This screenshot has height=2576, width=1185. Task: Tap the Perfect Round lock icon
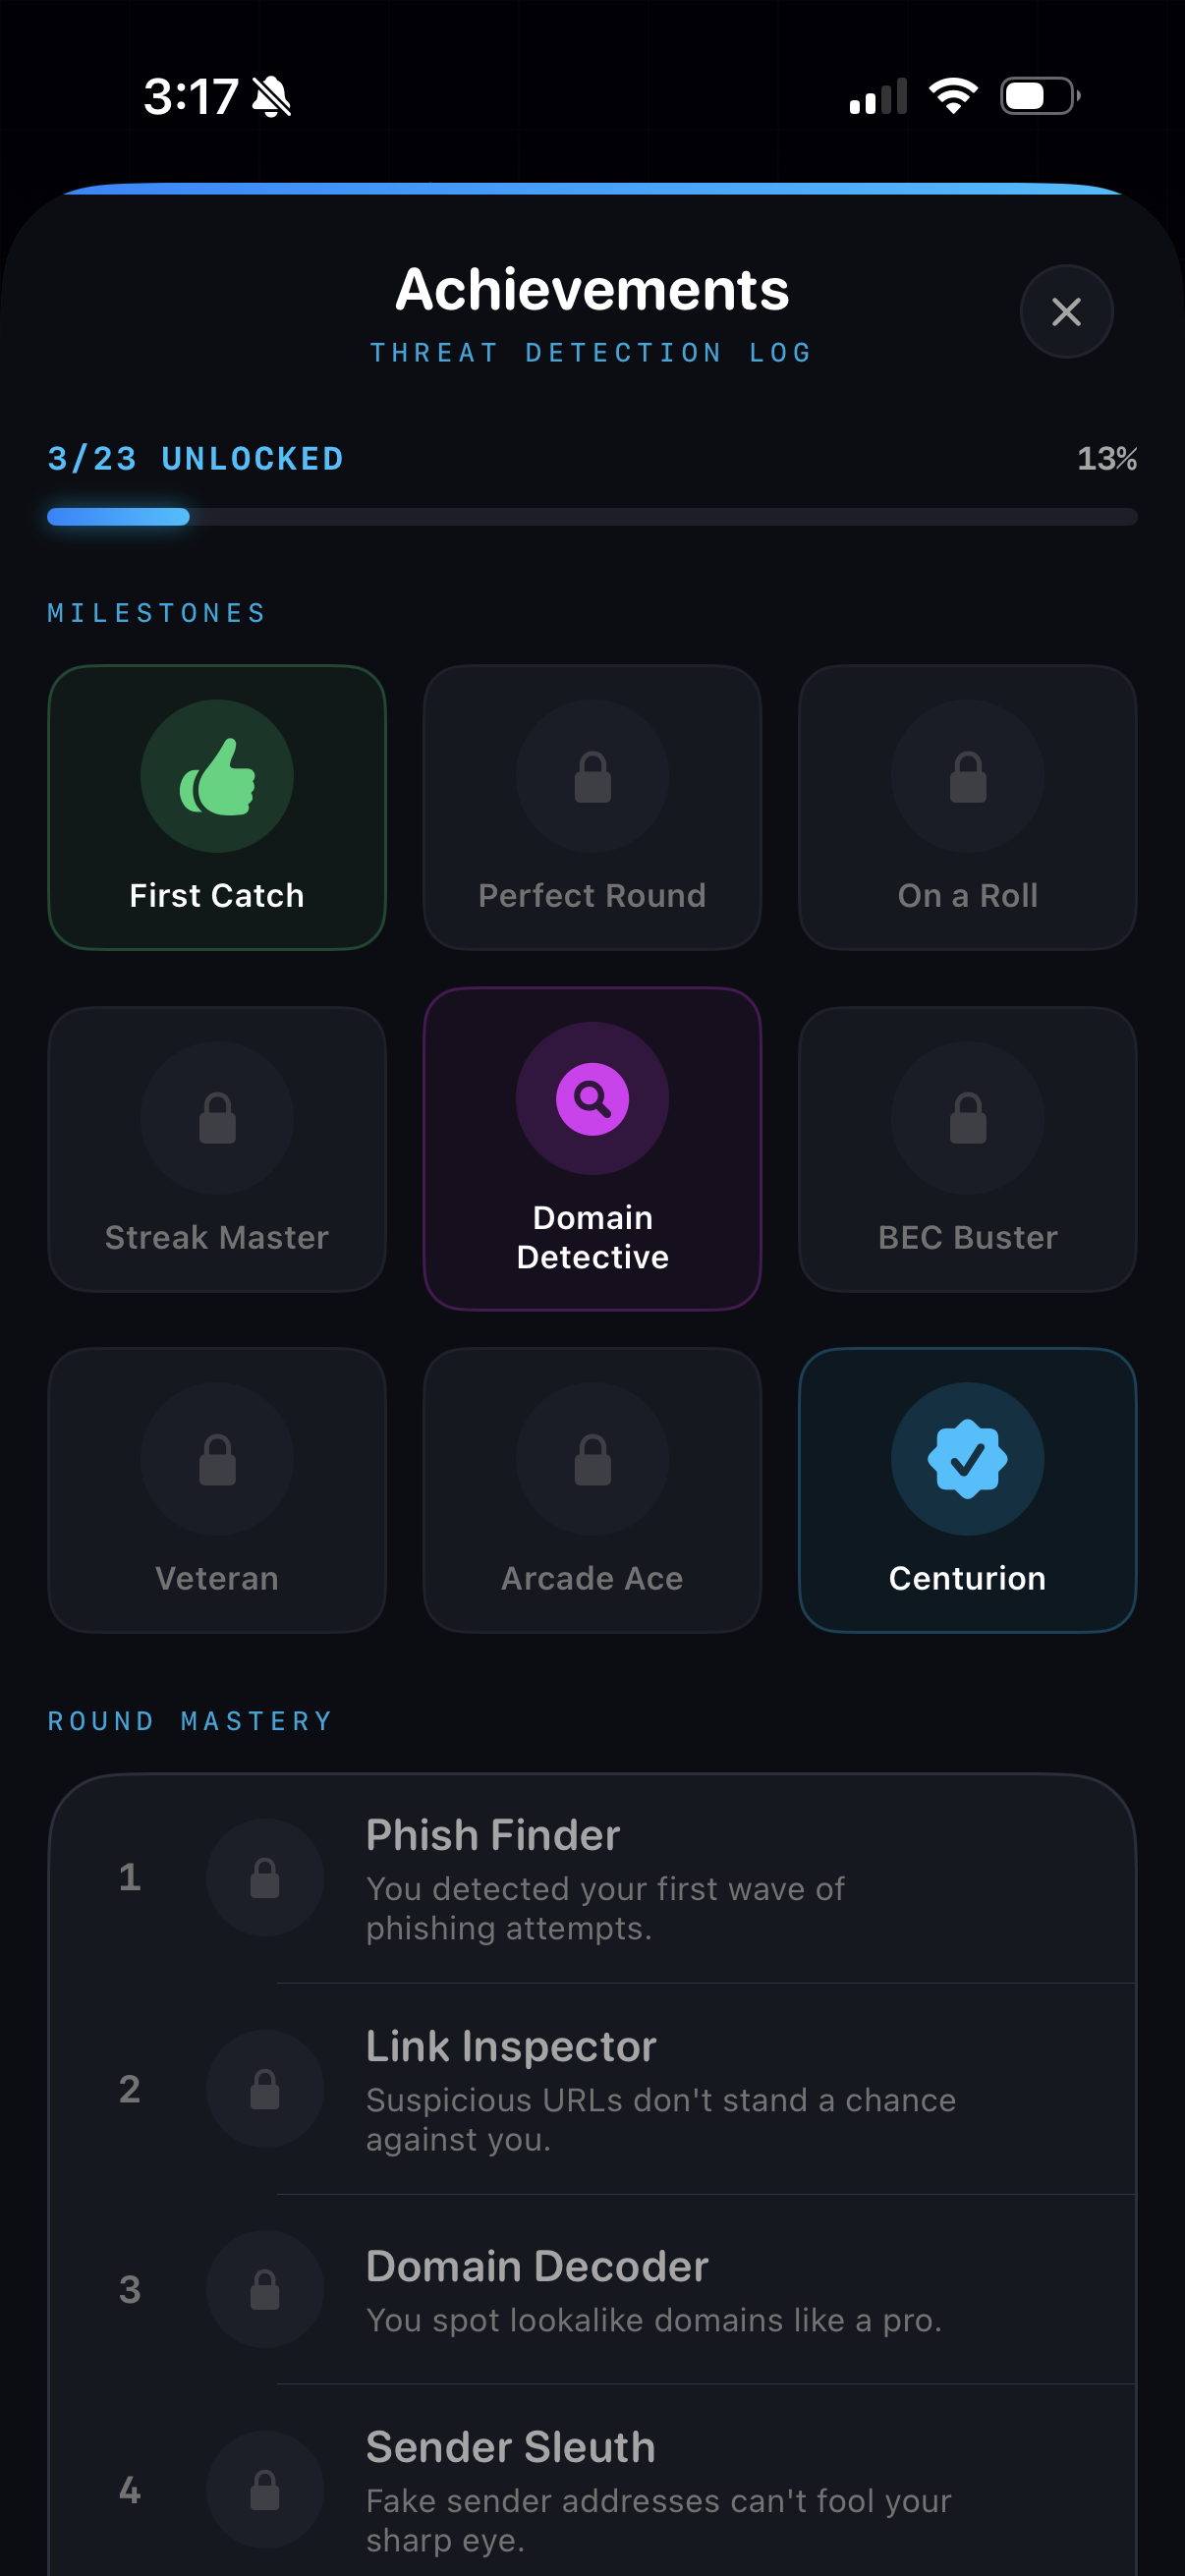[x=592, y=776]
